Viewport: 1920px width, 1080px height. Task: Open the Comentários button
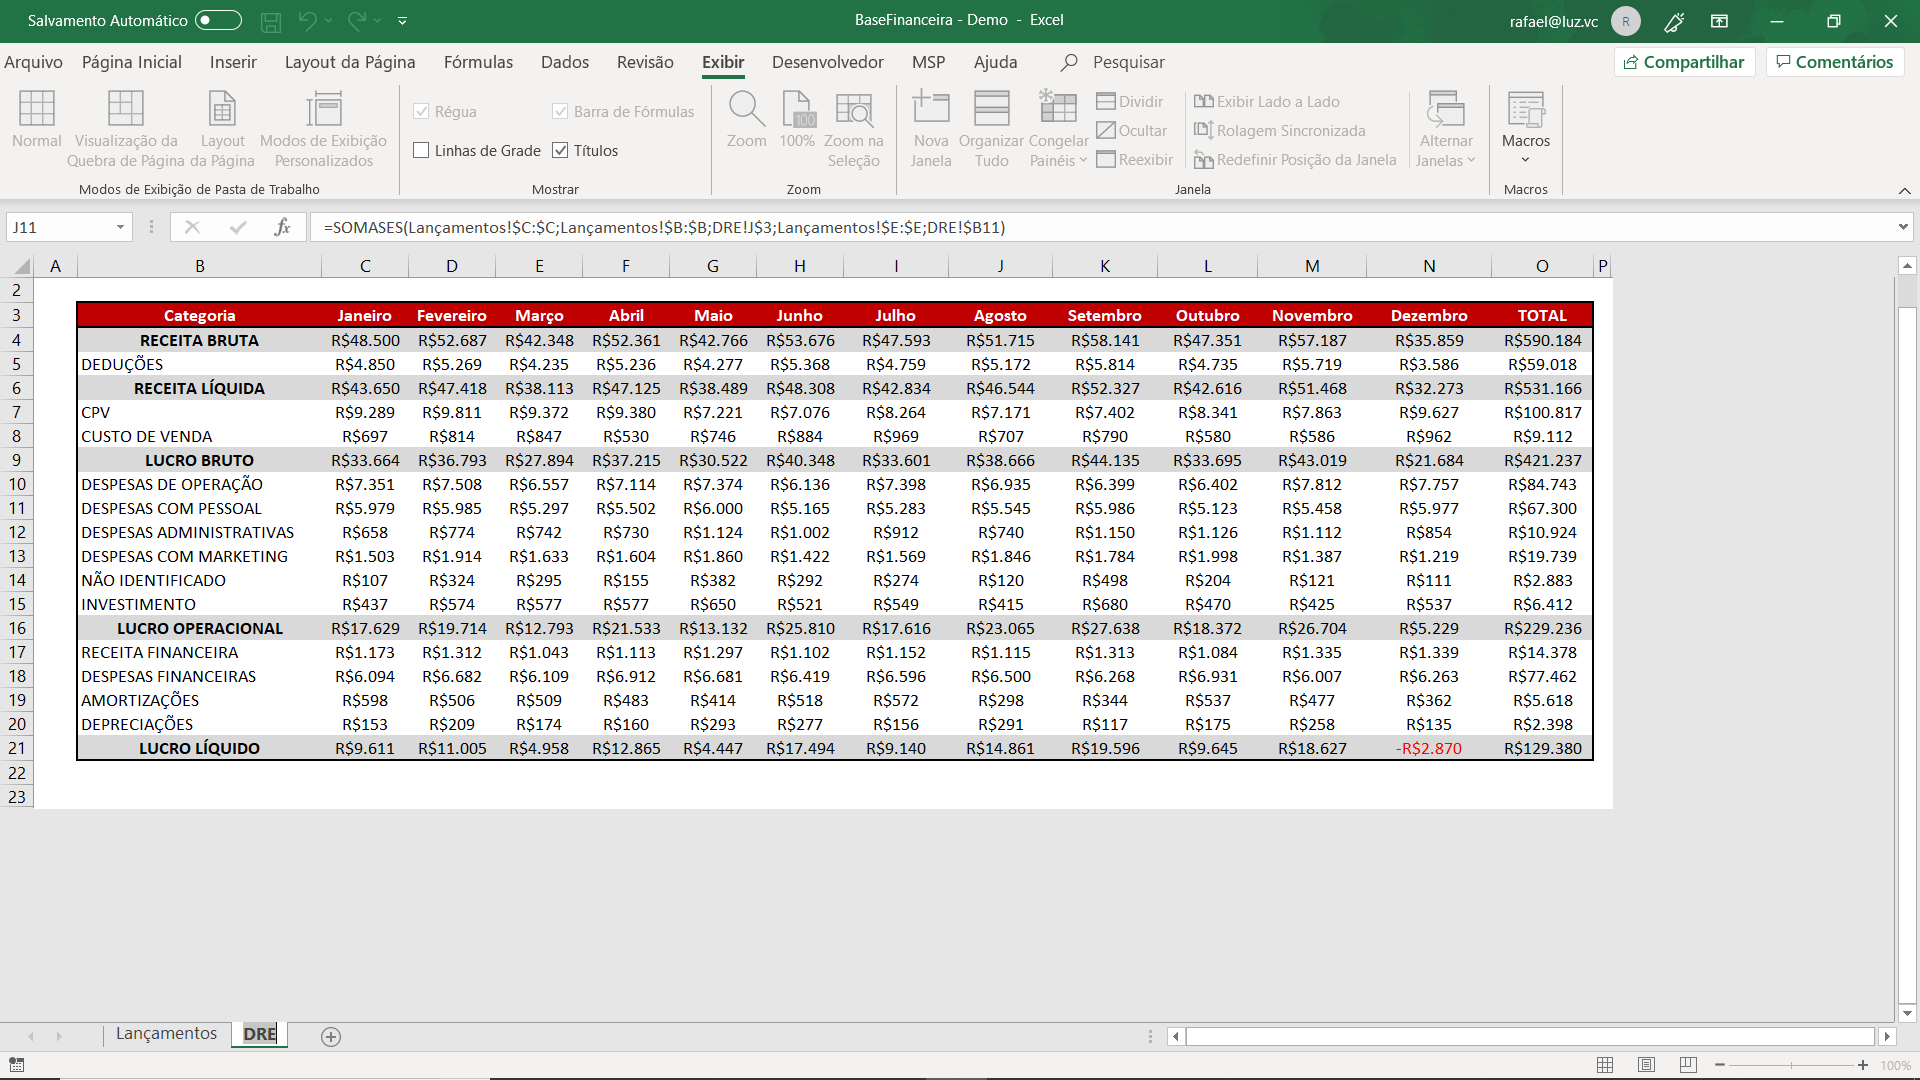click(1835, 62)
